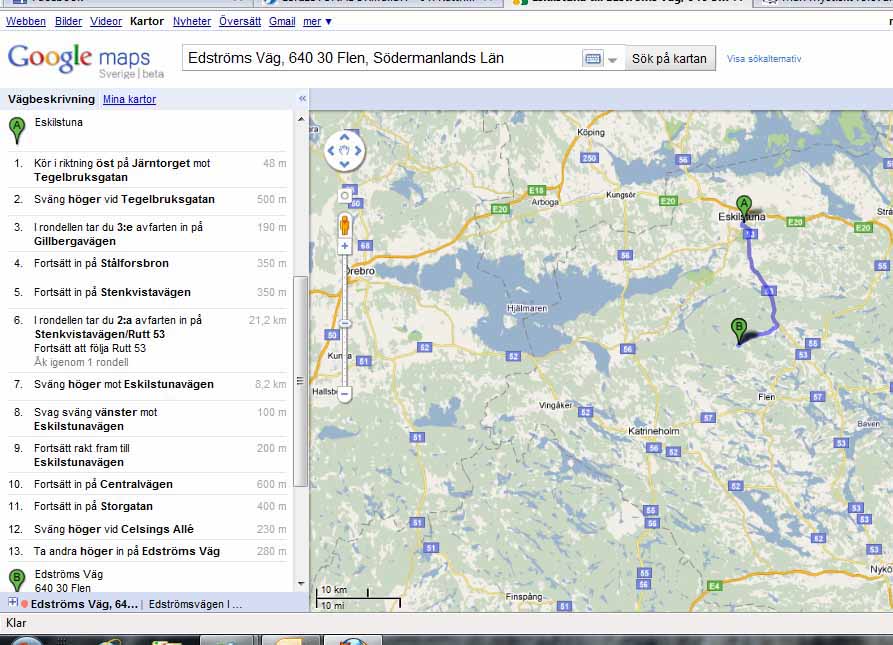Open keyboard options dropdown arrow in search field

pyautogui.click(x=612, y=59)
